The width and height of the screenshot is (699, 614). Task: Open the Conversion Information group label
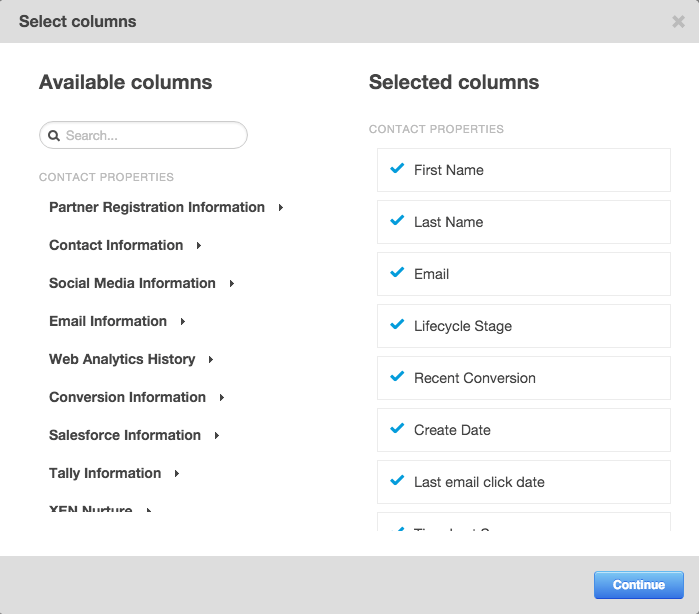tap(127, 397)
